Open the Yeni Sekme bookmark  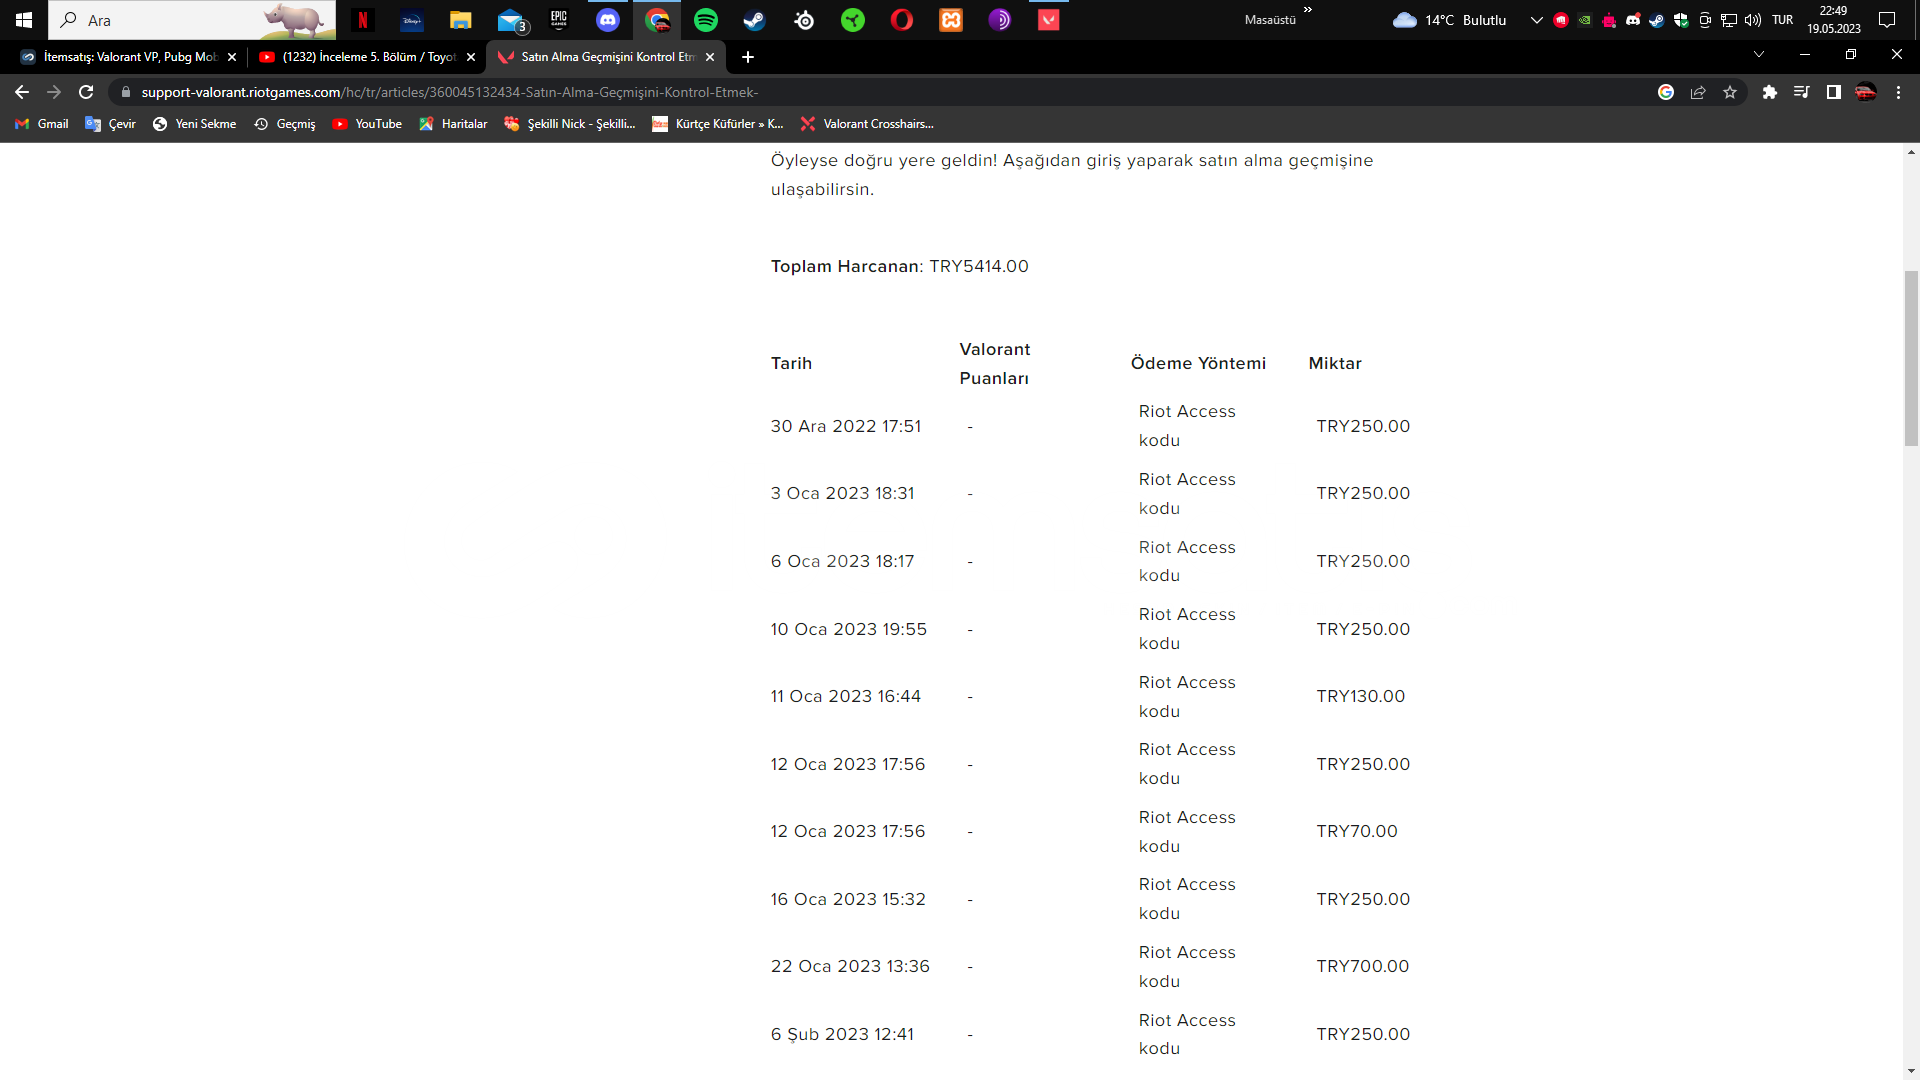point(195,124)
